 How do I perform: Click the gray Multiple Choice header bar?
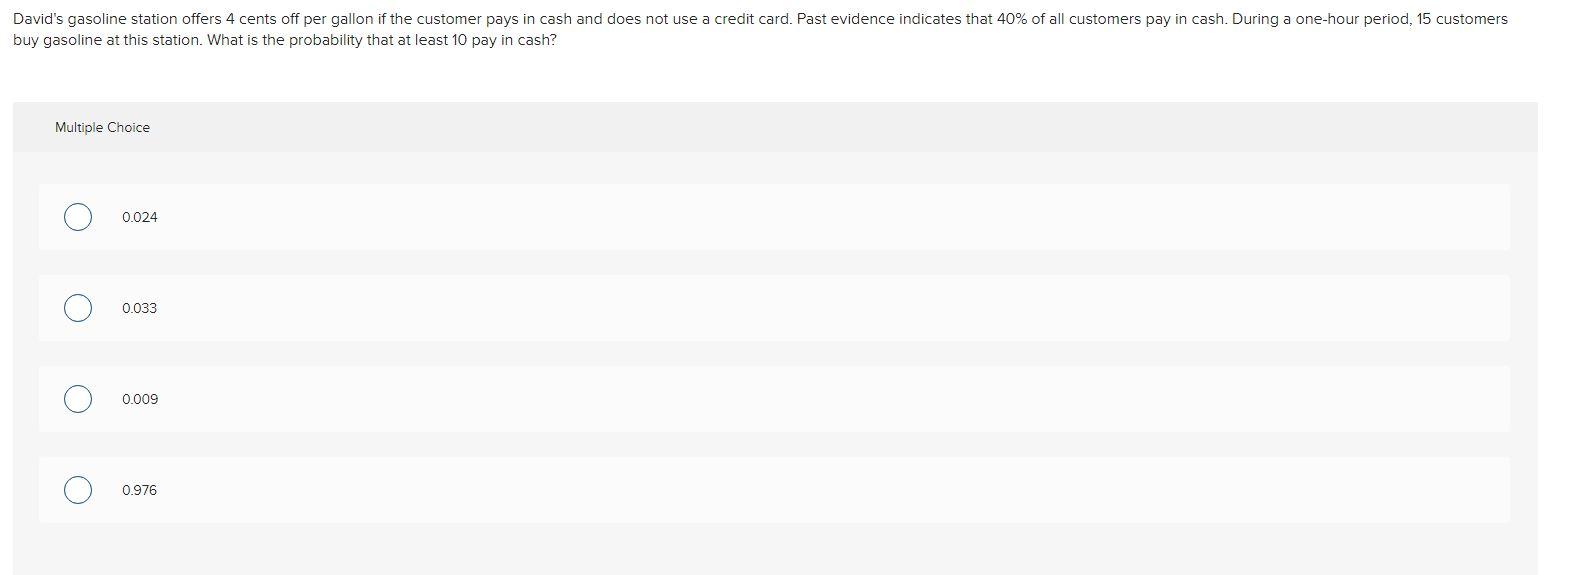pyautogui.click(x=775, y=127)
